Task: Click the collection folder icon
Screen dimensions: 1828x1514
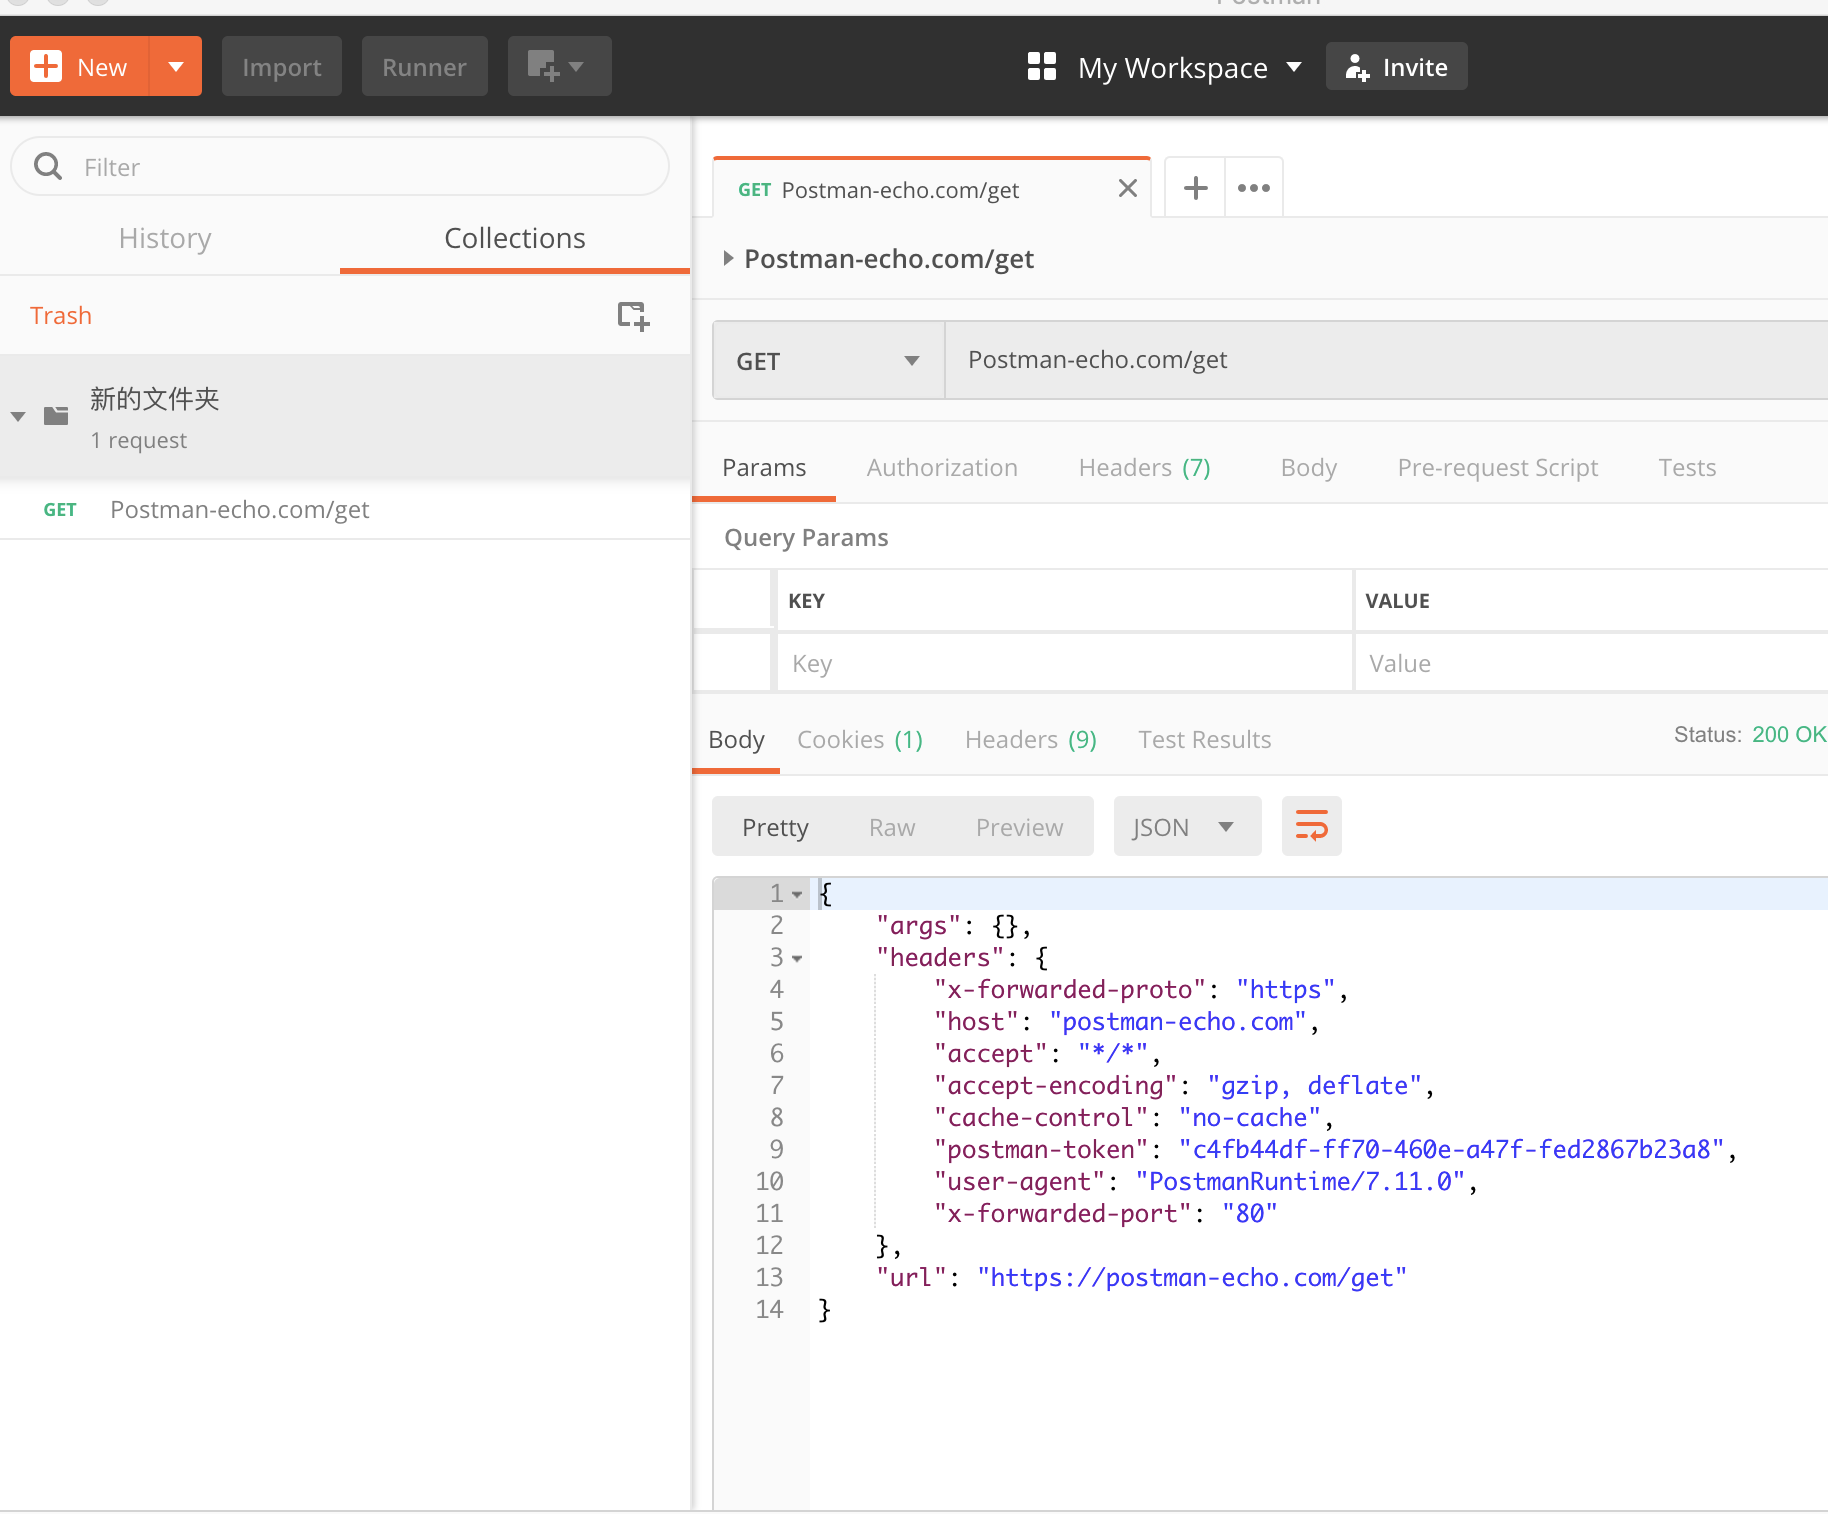Action: click(56, 416)
